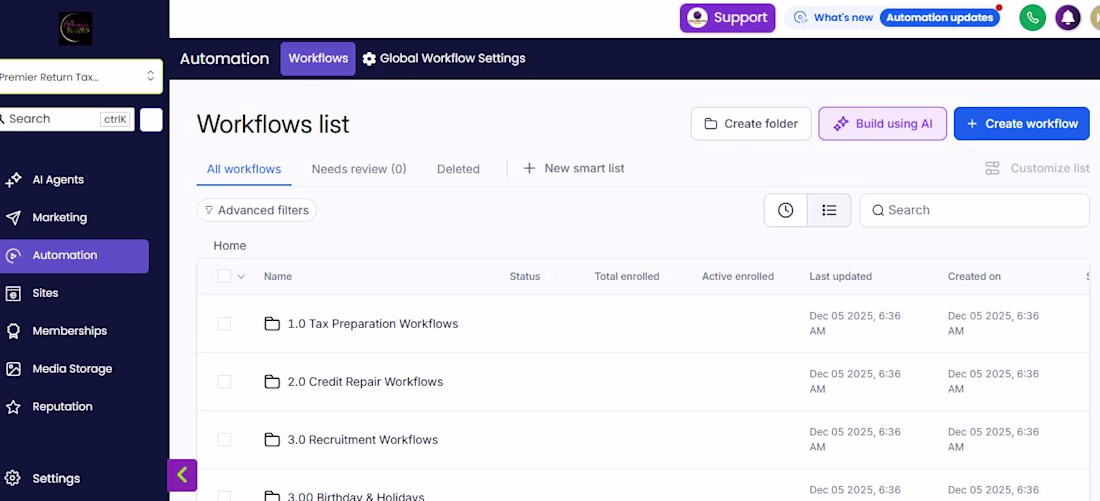The width and height of the screenshot is (1100, 501).
Task: Click the company logo in sidebar
Action: [x=76, y=29]
